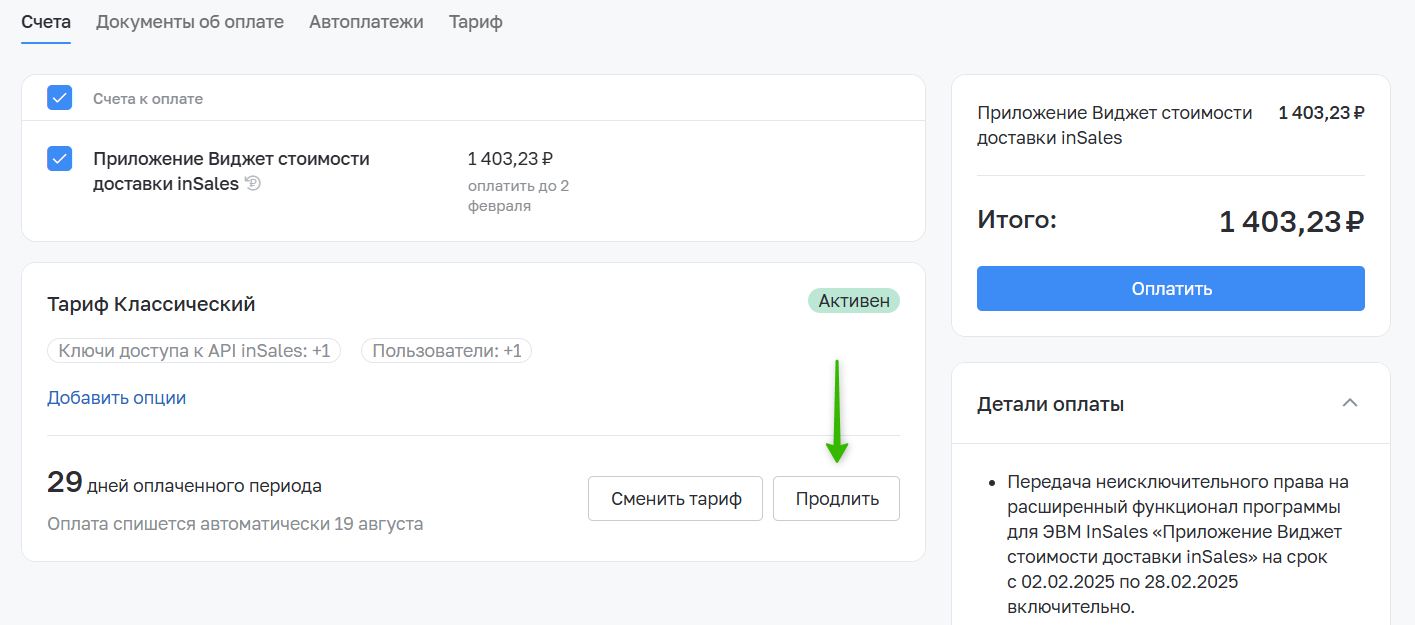Click the 29 дней оплаченного периода text

(x=184, y=484)
